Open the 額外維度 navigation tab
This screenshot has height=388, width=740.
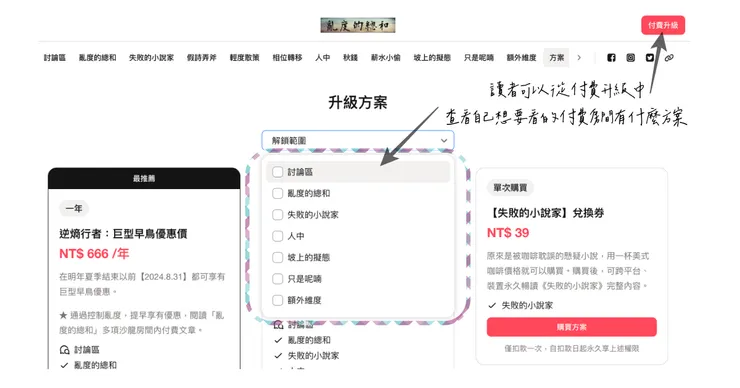[x=521, y=58]
